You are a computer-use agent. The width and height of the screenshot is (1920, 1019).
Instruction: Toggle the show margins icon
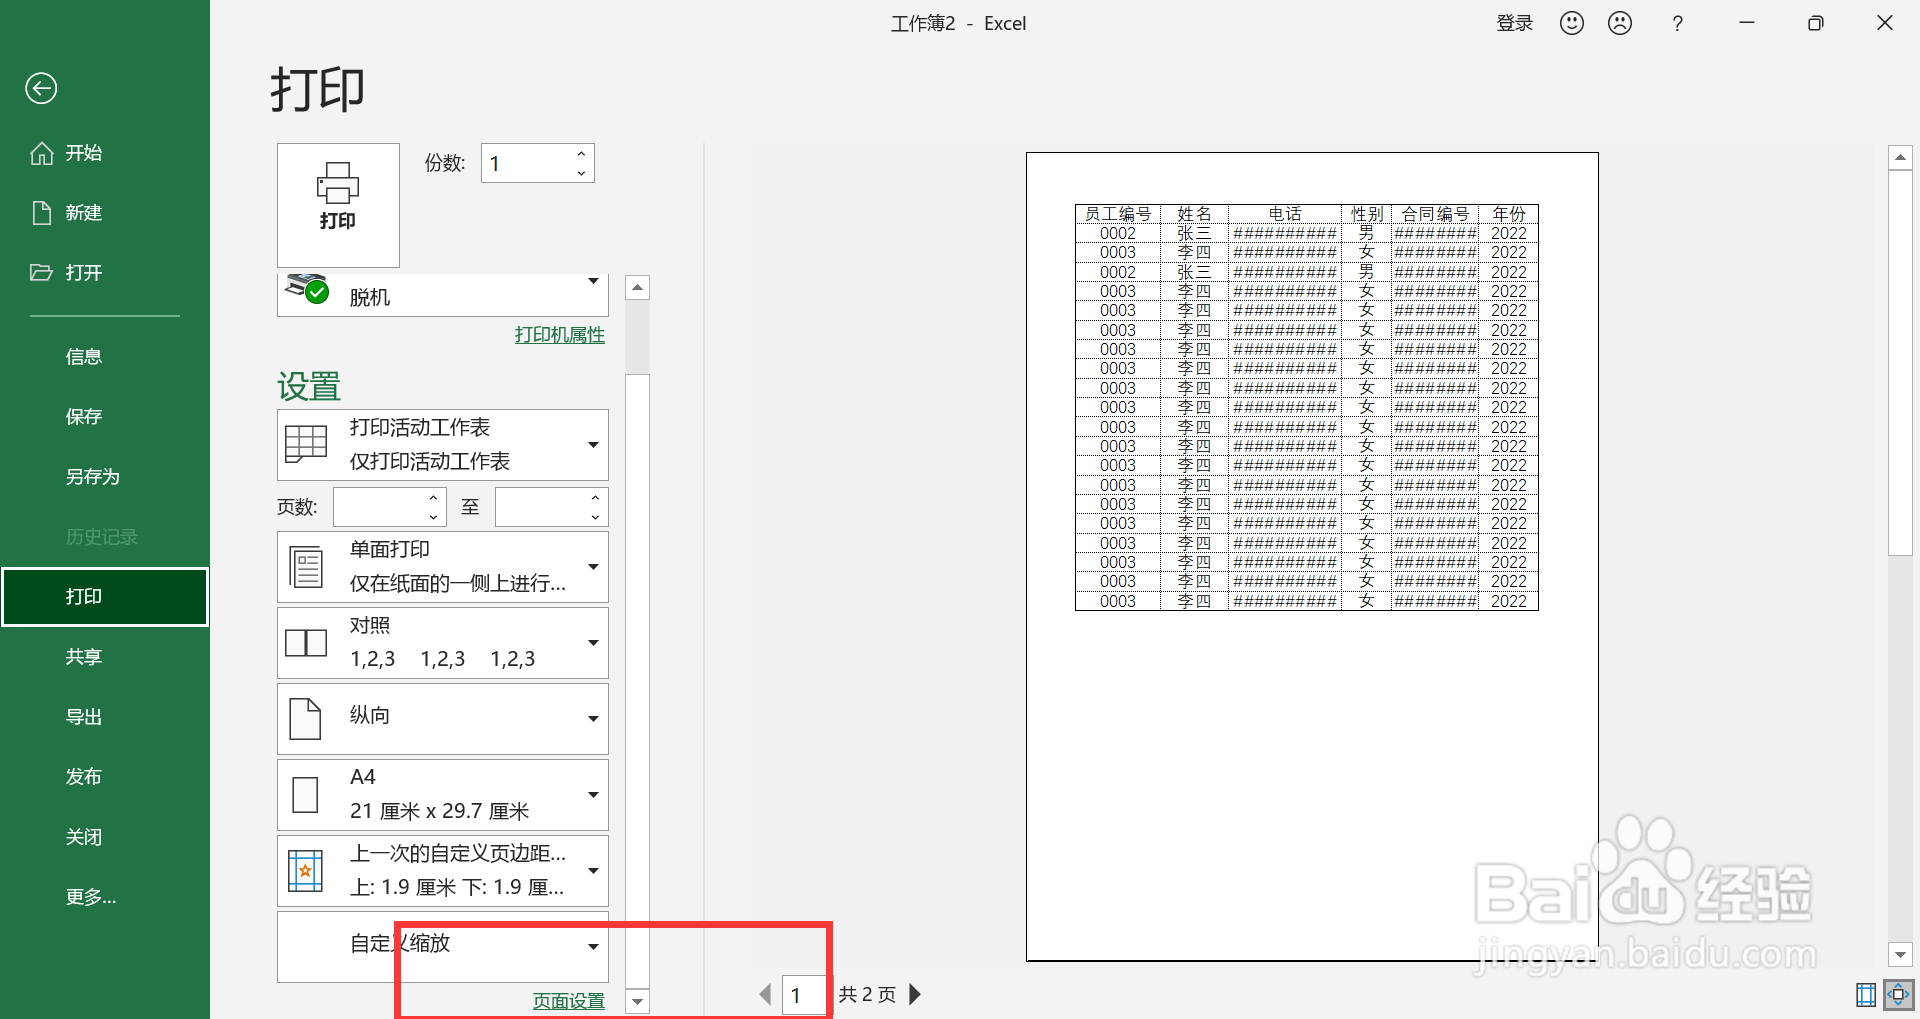tap(1866, 995)
